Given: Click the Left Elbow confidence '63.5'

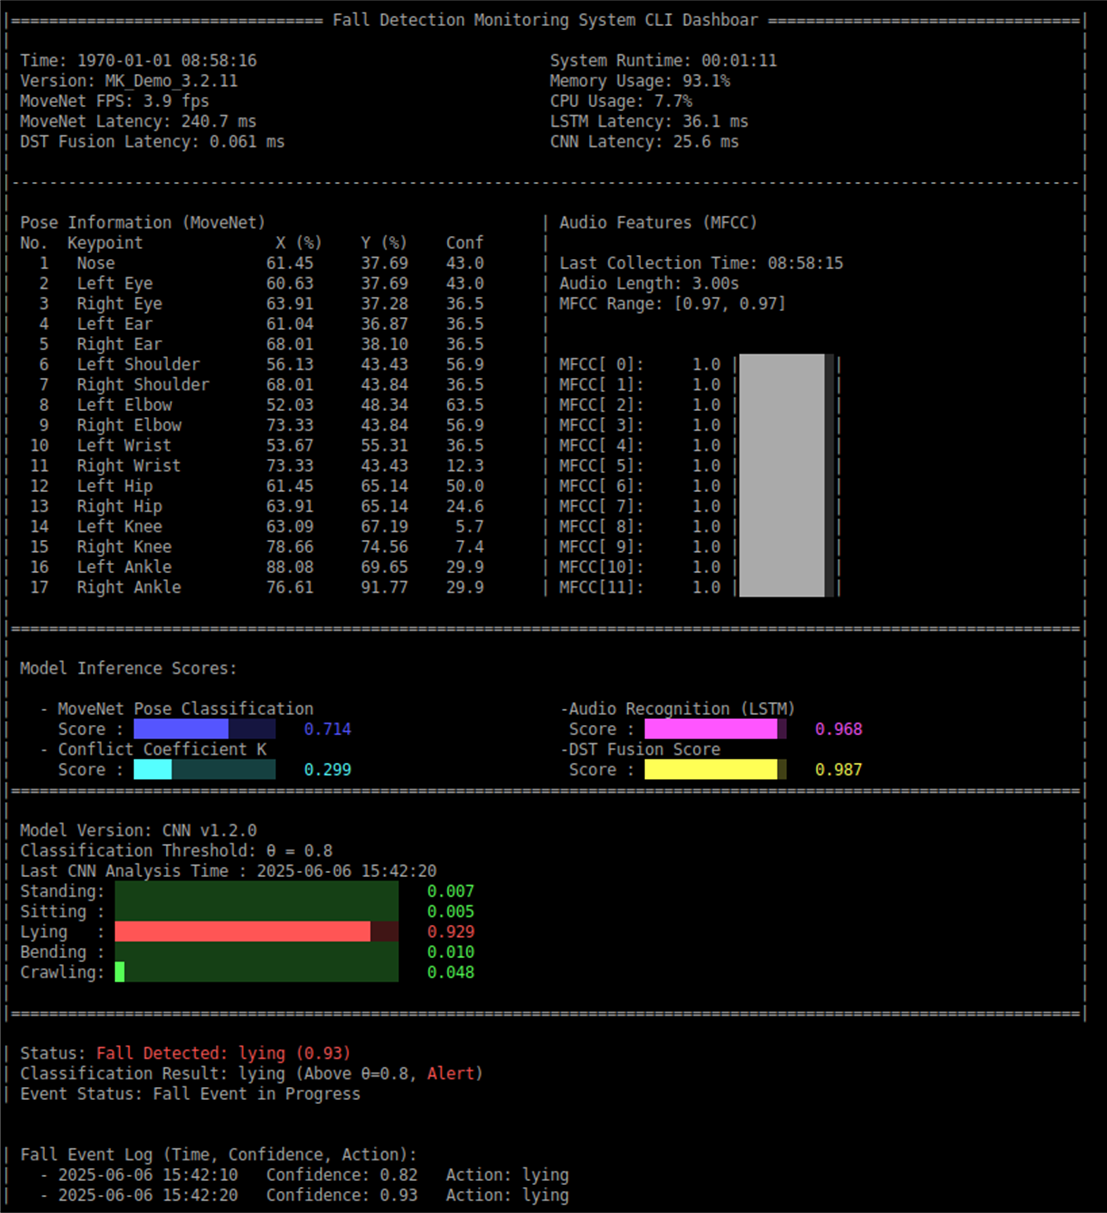Looking at the screenshot, I should 465,405.
